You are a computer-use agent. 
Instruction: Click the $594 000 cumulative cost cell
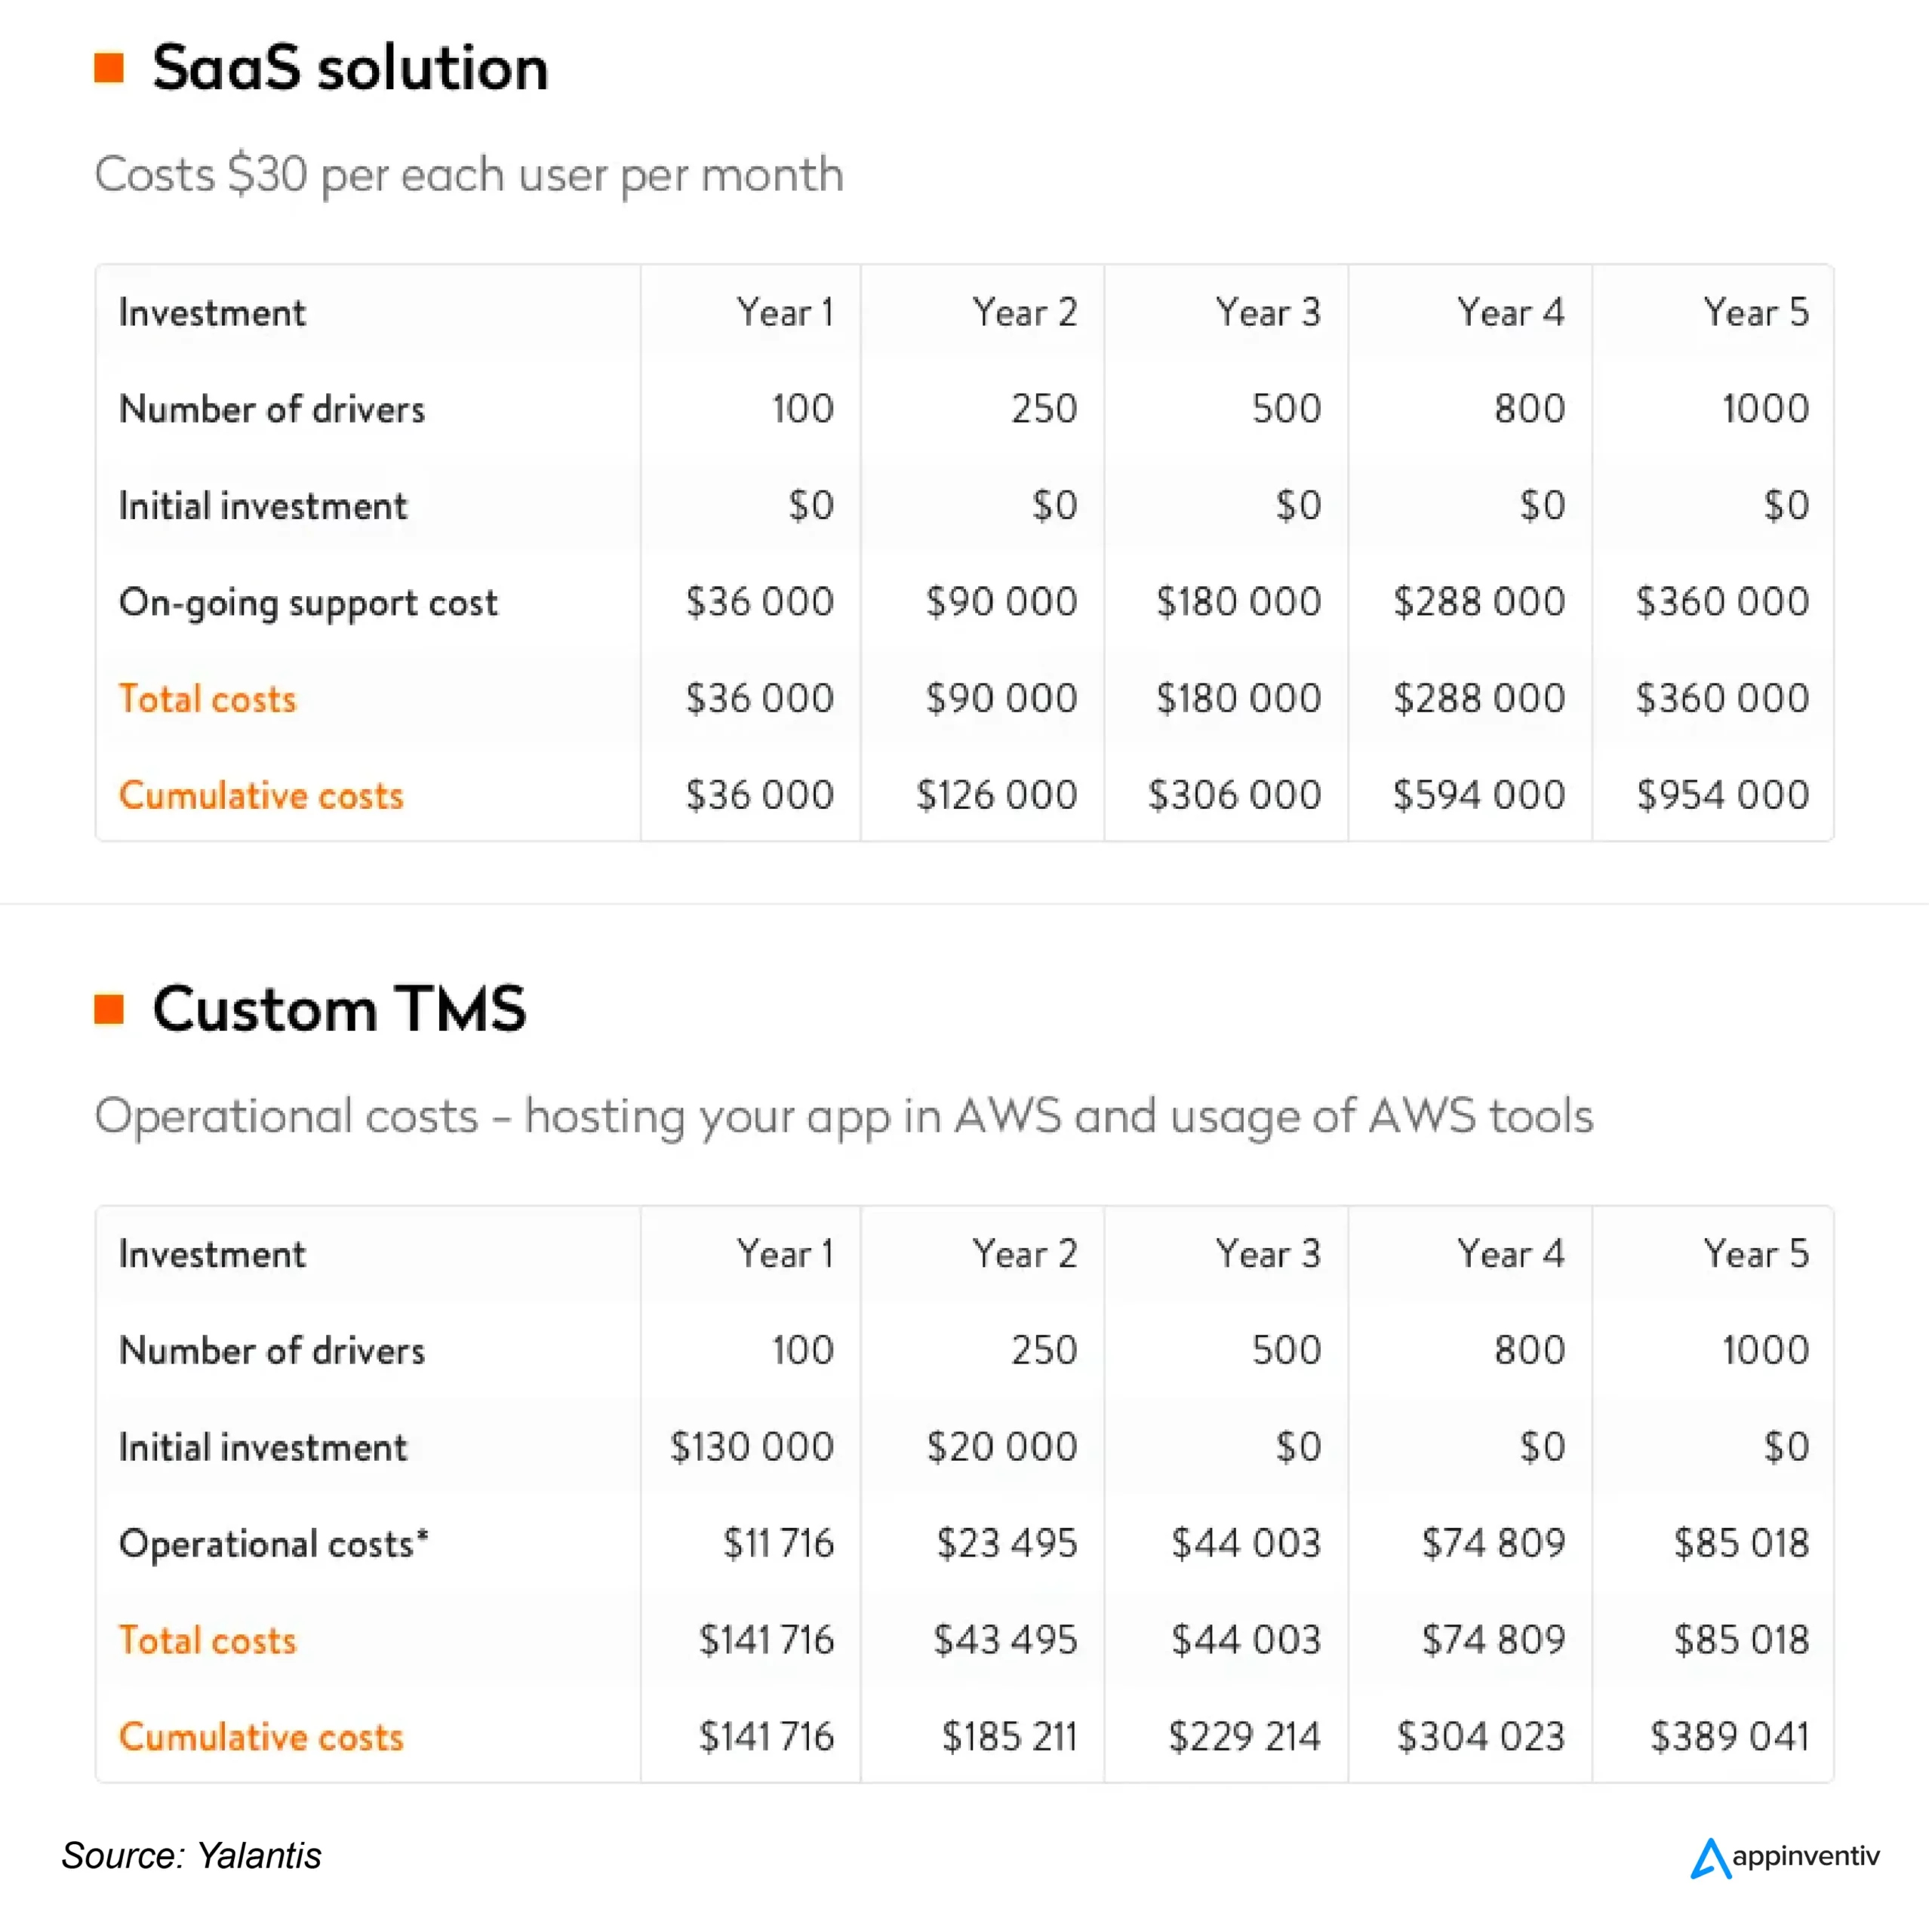[x=1479, y=795]
